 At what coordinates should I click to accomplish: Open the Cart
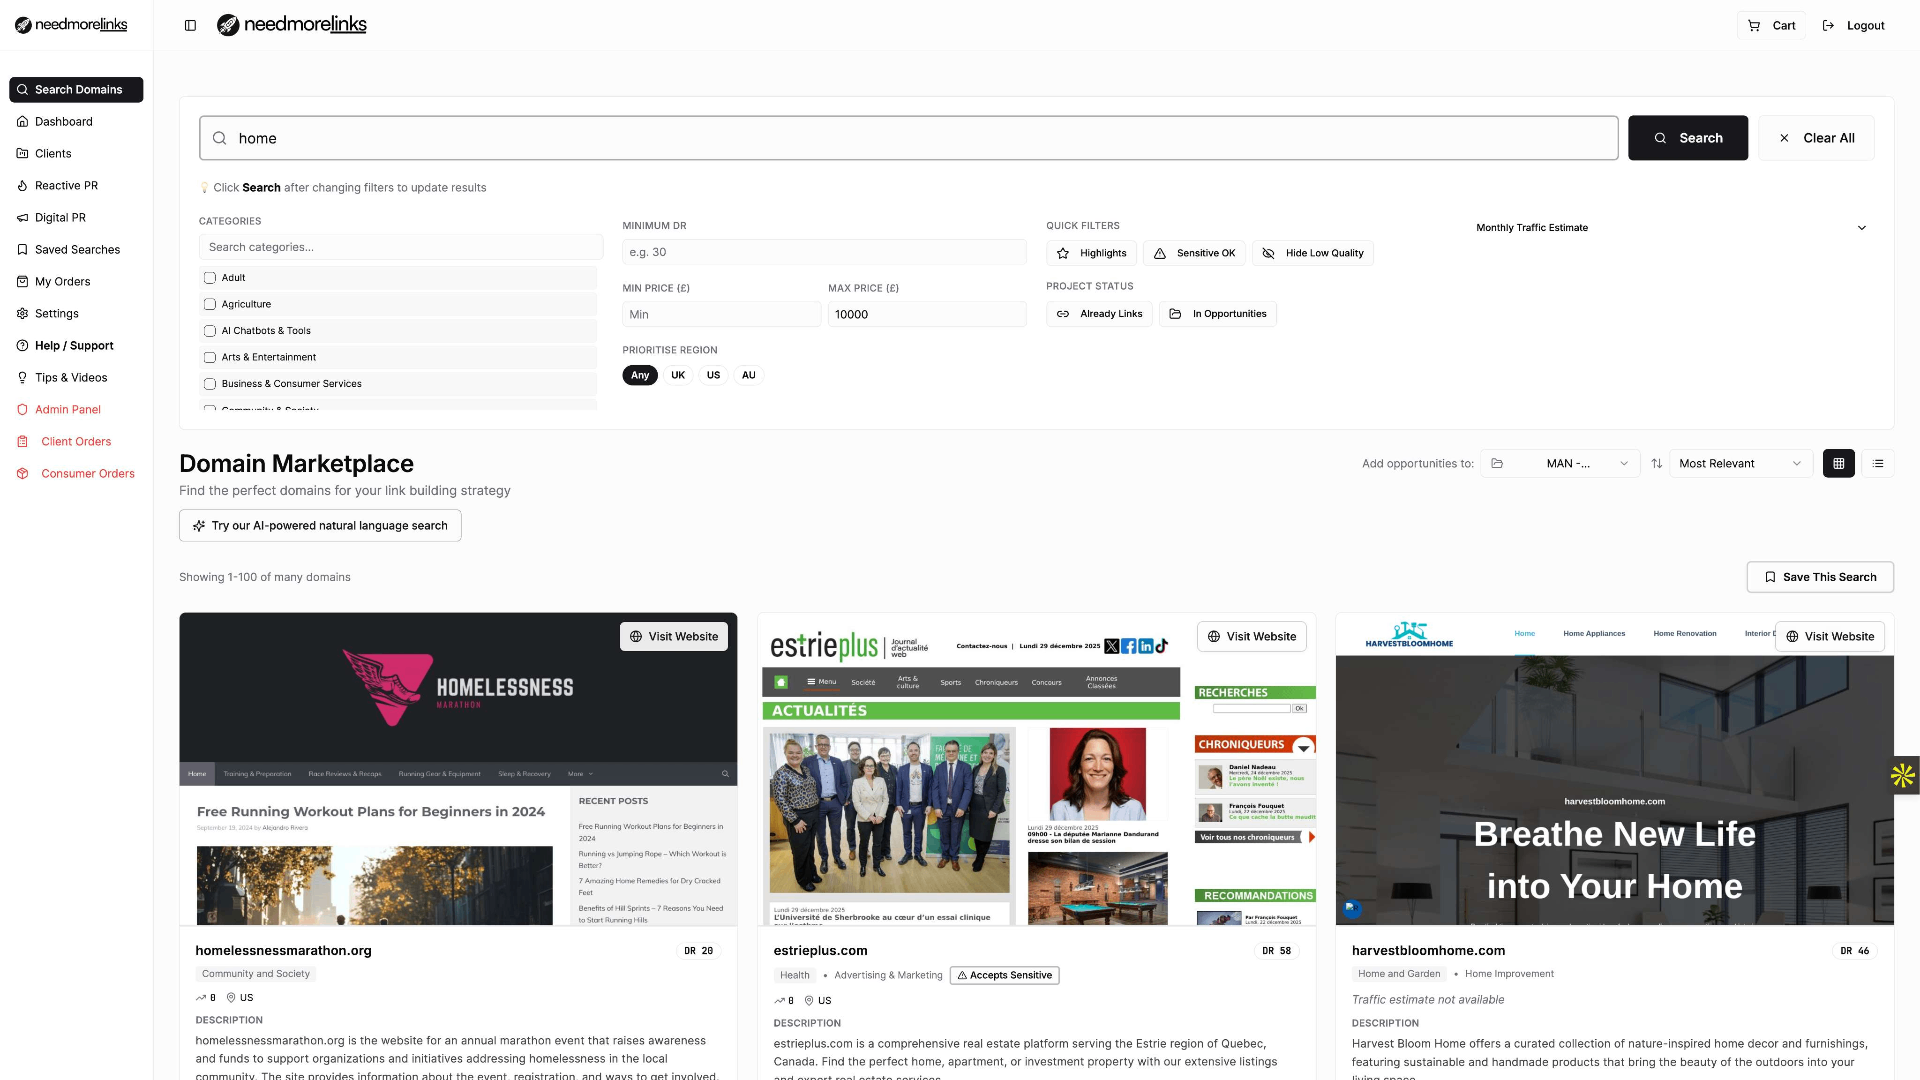coord(1772,26)
